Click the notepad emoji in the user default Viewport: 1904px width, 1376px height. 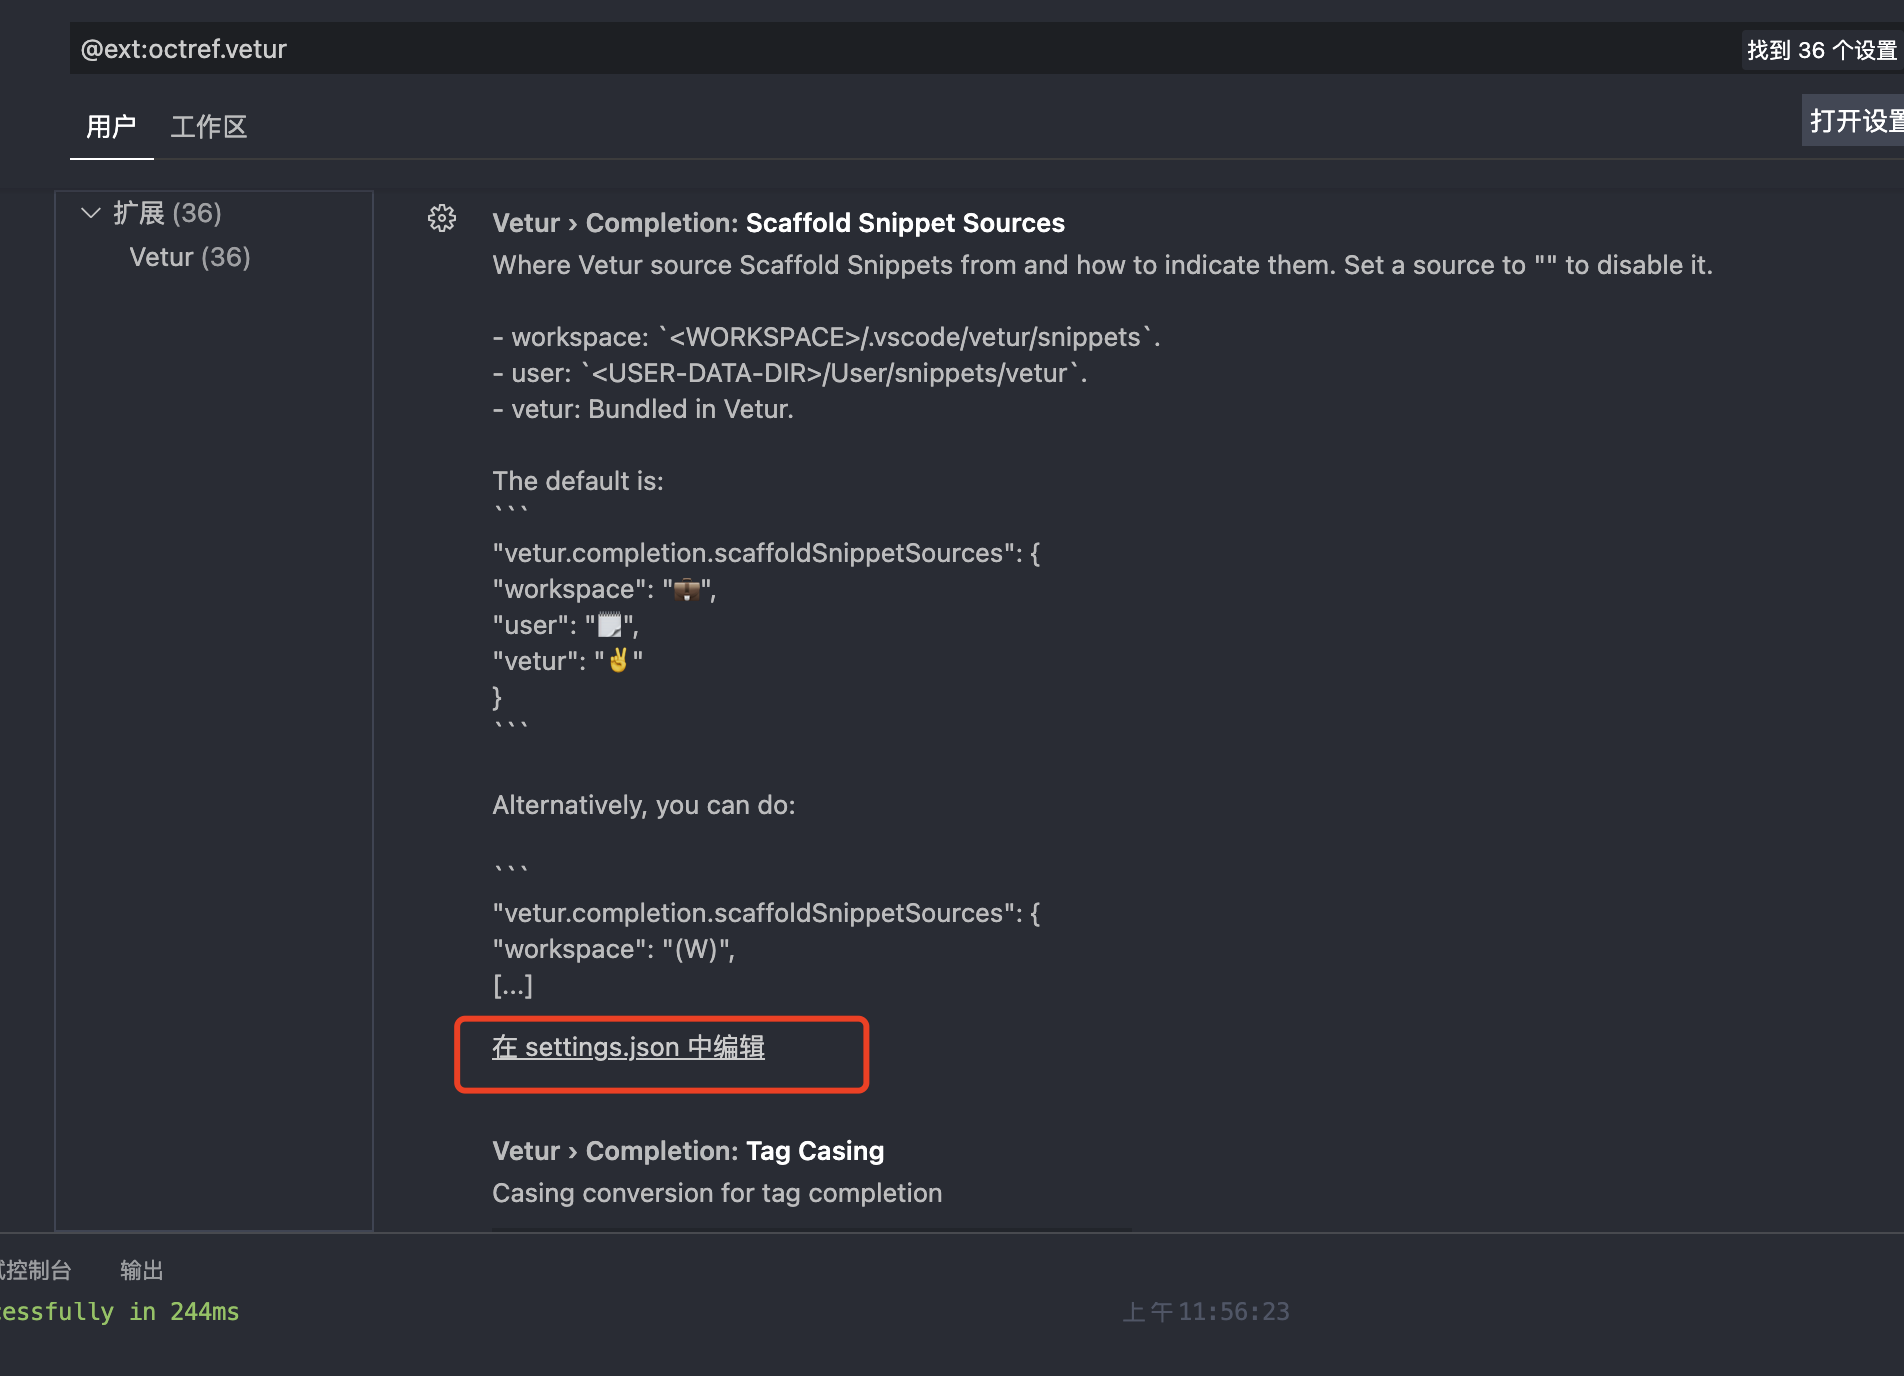tap(609, 626)
